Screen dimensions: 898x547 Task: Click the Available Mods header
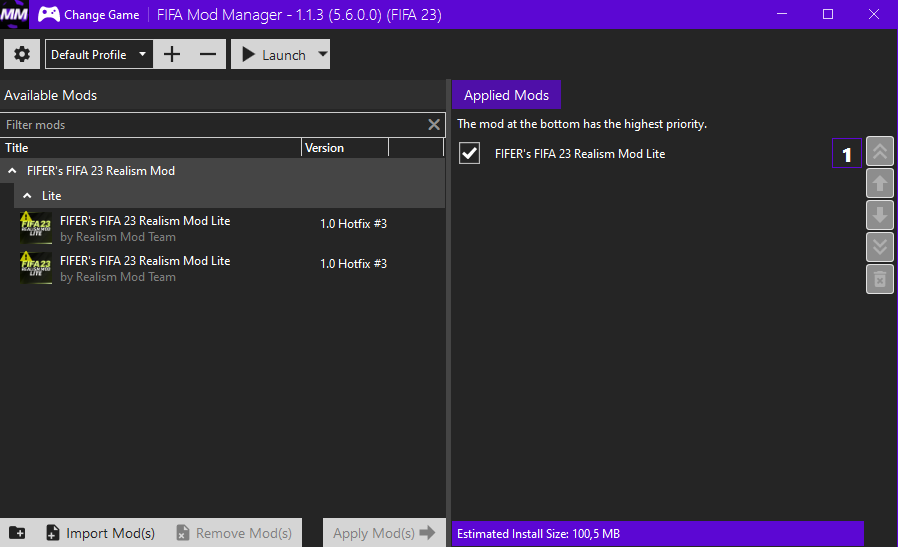pos(50,95)
